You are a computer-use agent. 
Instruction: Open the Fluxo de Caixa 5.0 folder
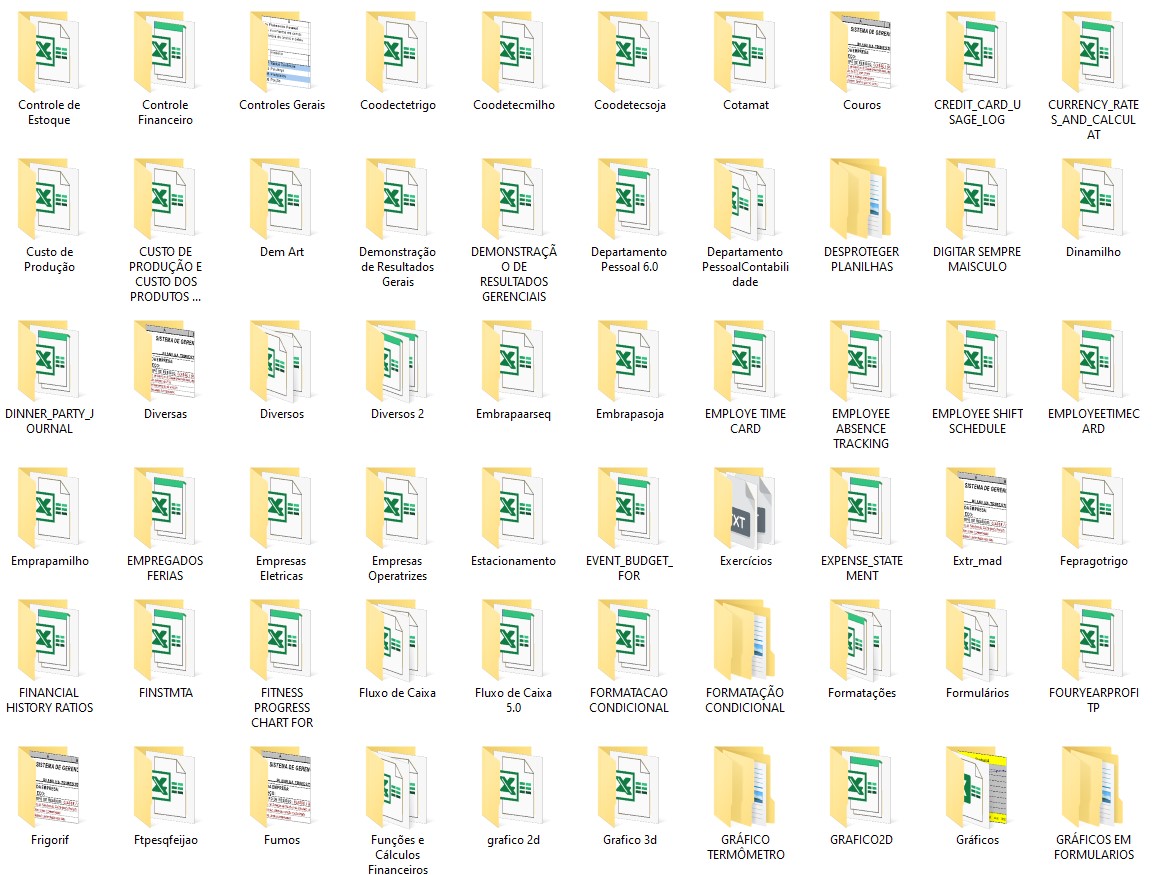pos(513,639)
